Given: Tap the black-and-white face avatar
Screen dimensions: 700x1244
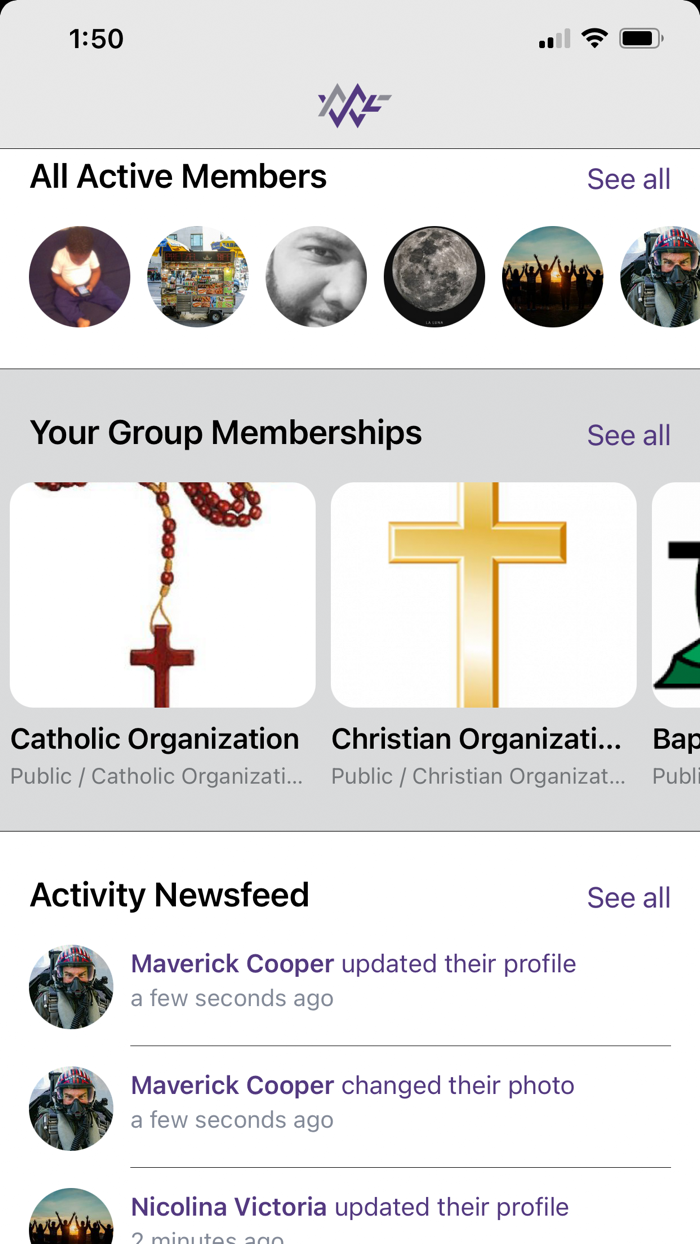Looking at the screenshot, I should pyautogui.click(x=316, y=276).
